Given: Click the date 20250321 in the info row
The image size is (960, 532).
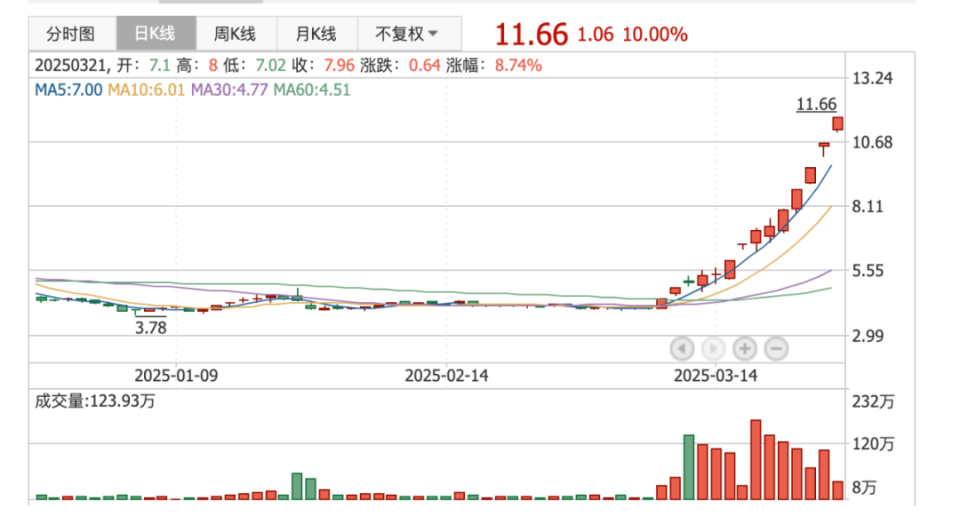Looking at the screenshot, I should click(x=71, y=65).
